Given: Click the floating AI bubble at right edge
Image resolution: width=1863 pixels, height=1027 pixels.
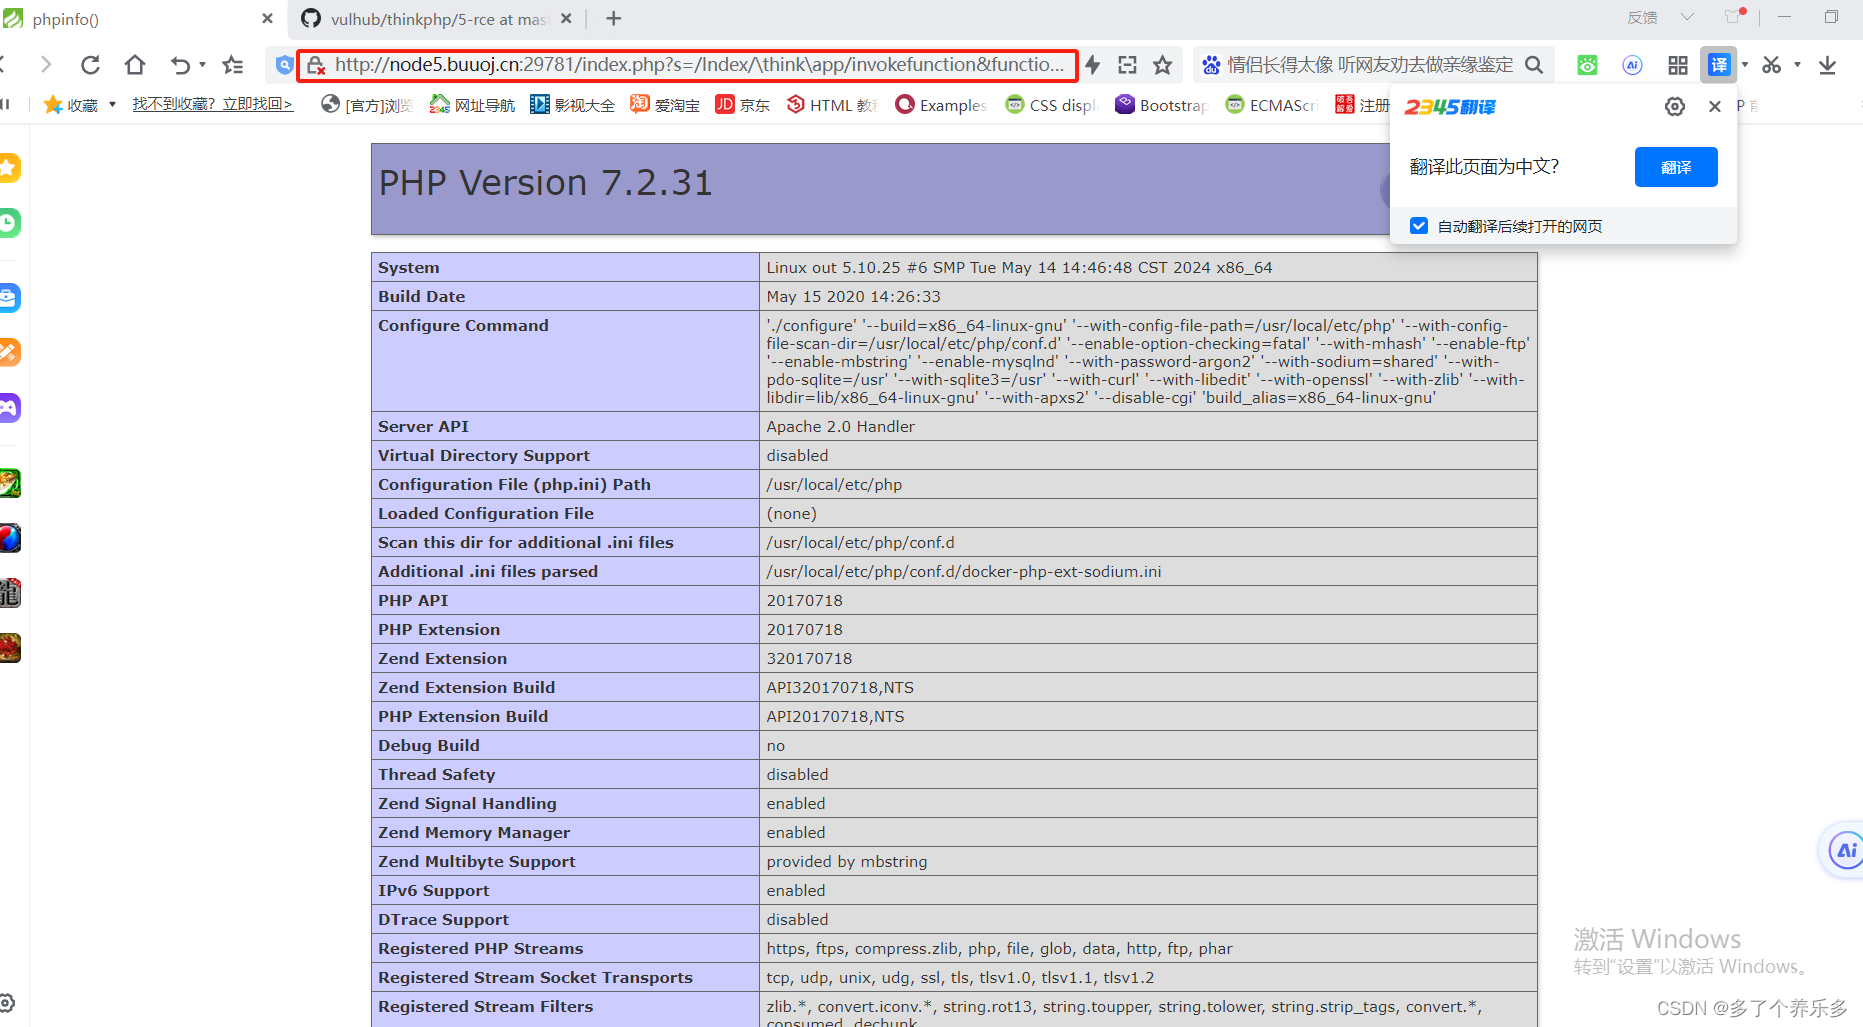Looking at the screenshot, I should point(1844,851).
